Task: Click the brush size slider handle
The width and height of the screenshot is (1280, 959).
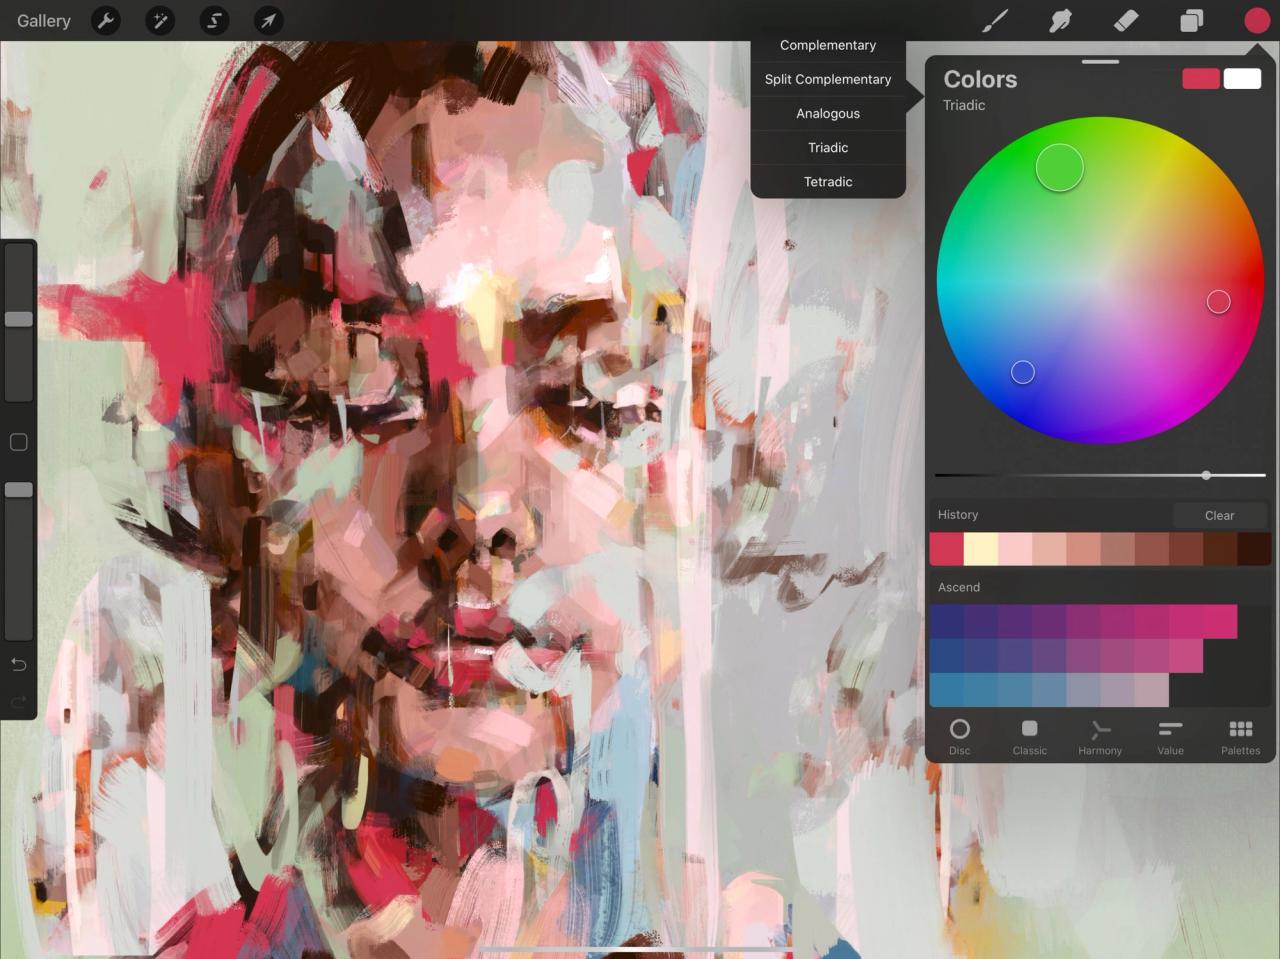Action: click(x=19, y=319)
